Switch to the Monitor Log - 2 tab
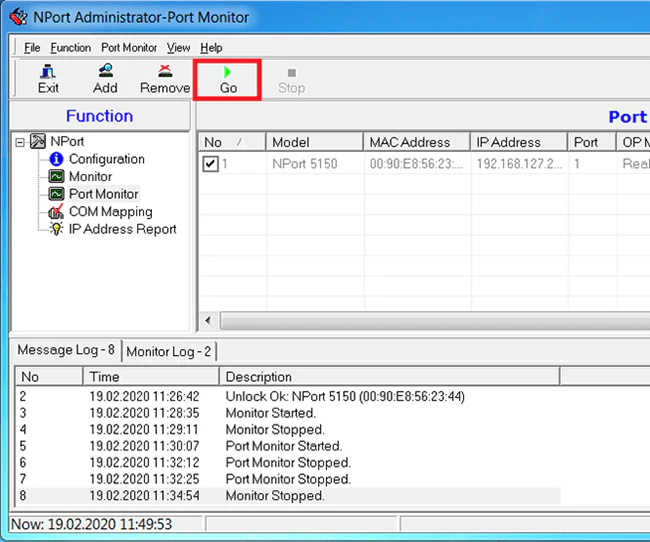This screenshot has height=542, width=650. click(x=169, y=352)
